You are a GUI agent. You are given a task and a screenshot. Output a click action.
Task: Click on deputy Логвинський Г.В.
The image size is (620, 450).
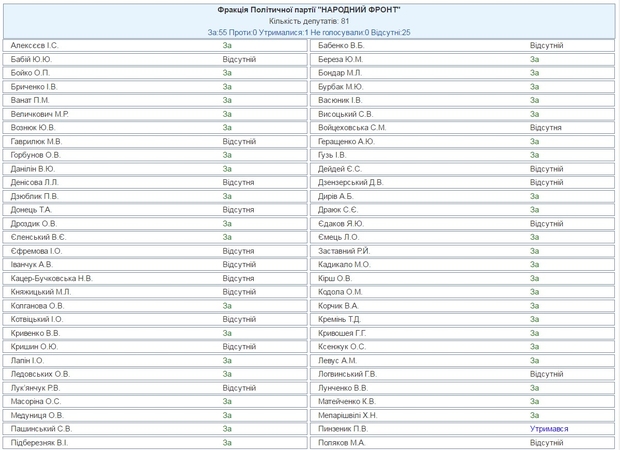(x=347, y=373)
